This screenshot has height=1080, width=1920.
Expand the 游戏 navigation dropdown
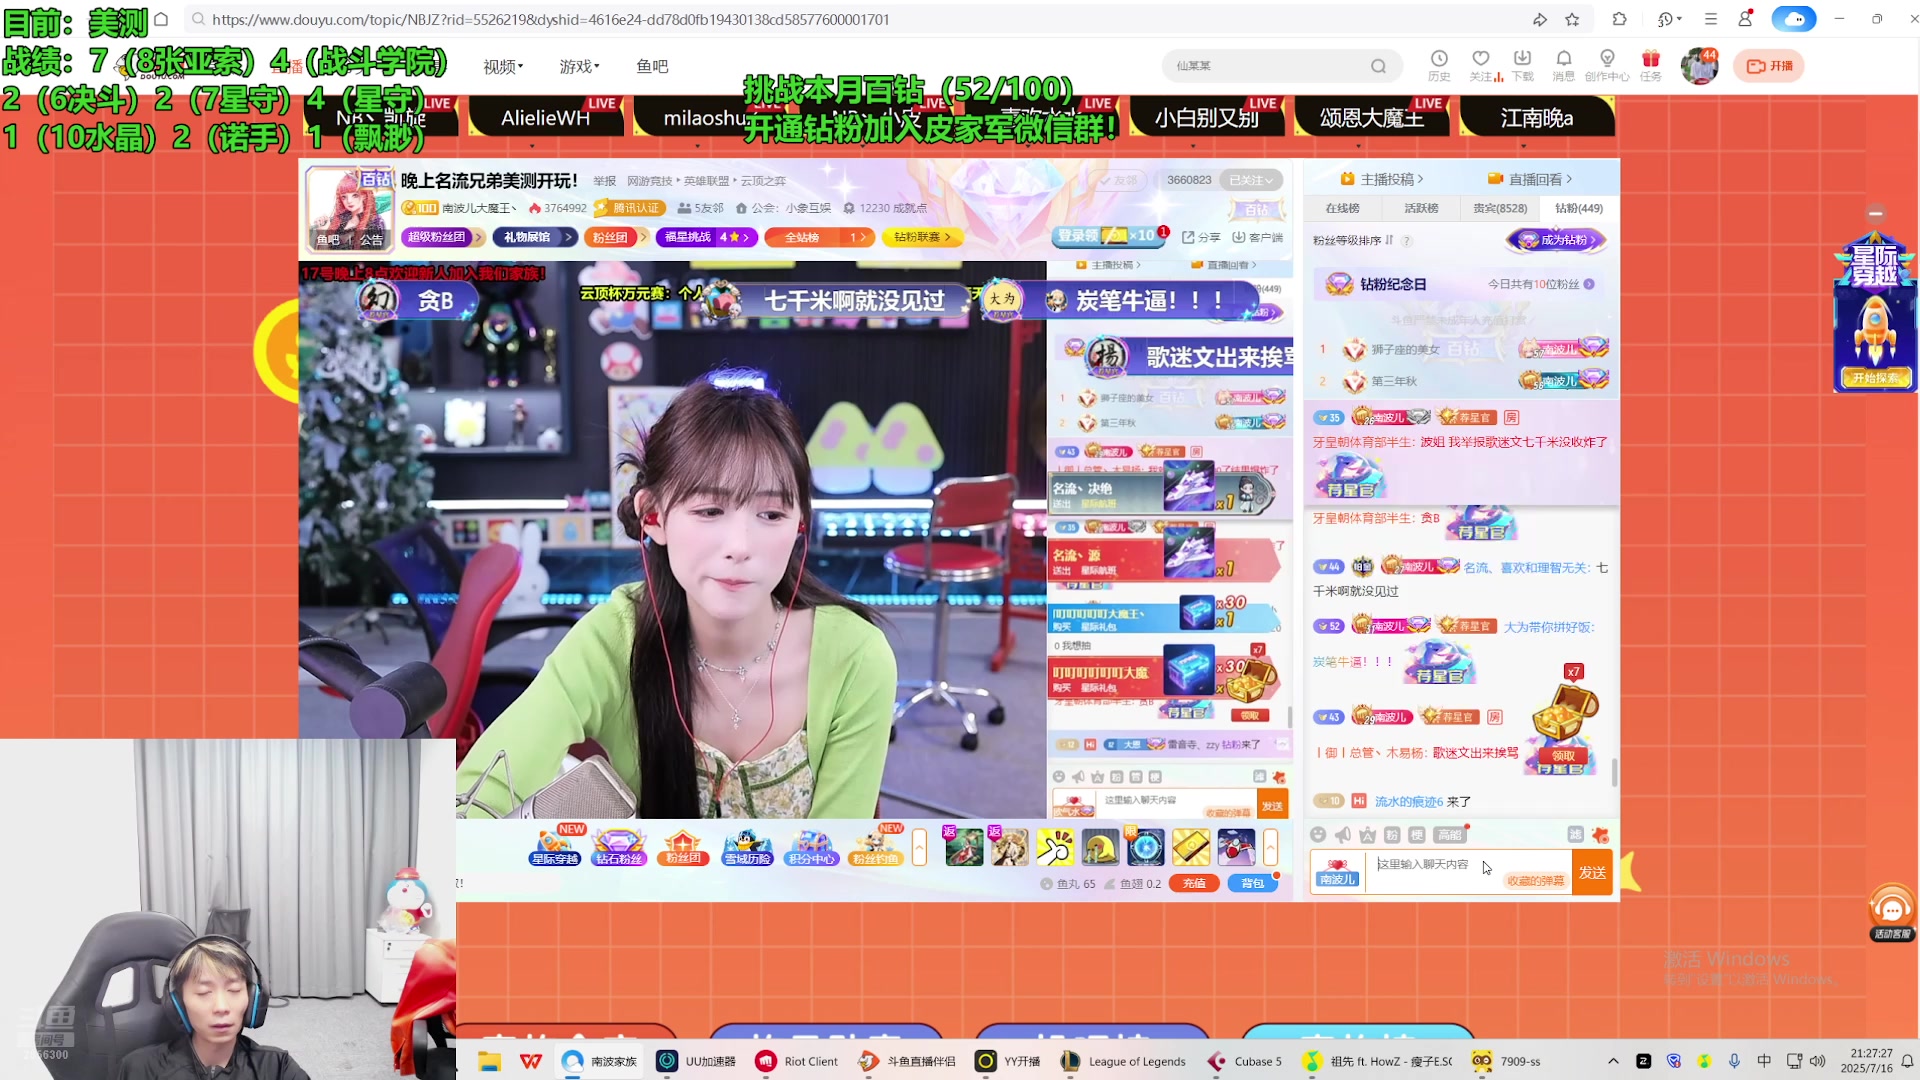579,66
